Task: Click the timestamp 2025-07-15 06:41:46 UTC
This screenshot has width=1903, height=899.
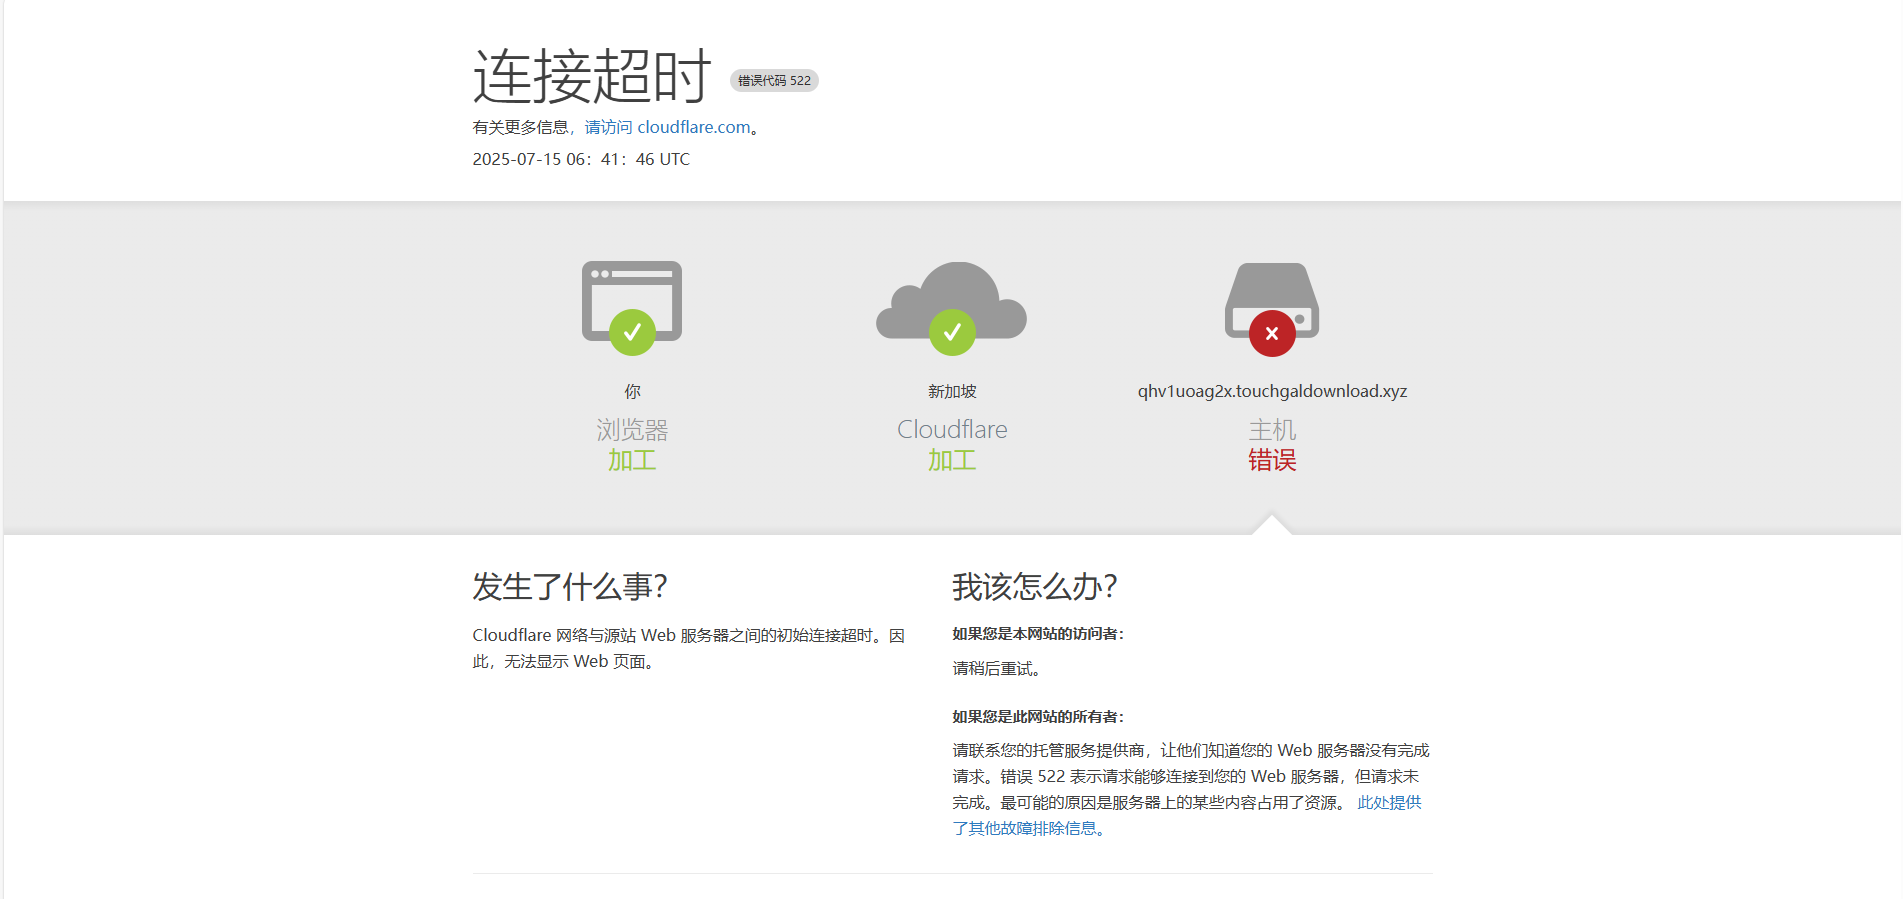Action: pyautogui.click(x=581, y=159)
